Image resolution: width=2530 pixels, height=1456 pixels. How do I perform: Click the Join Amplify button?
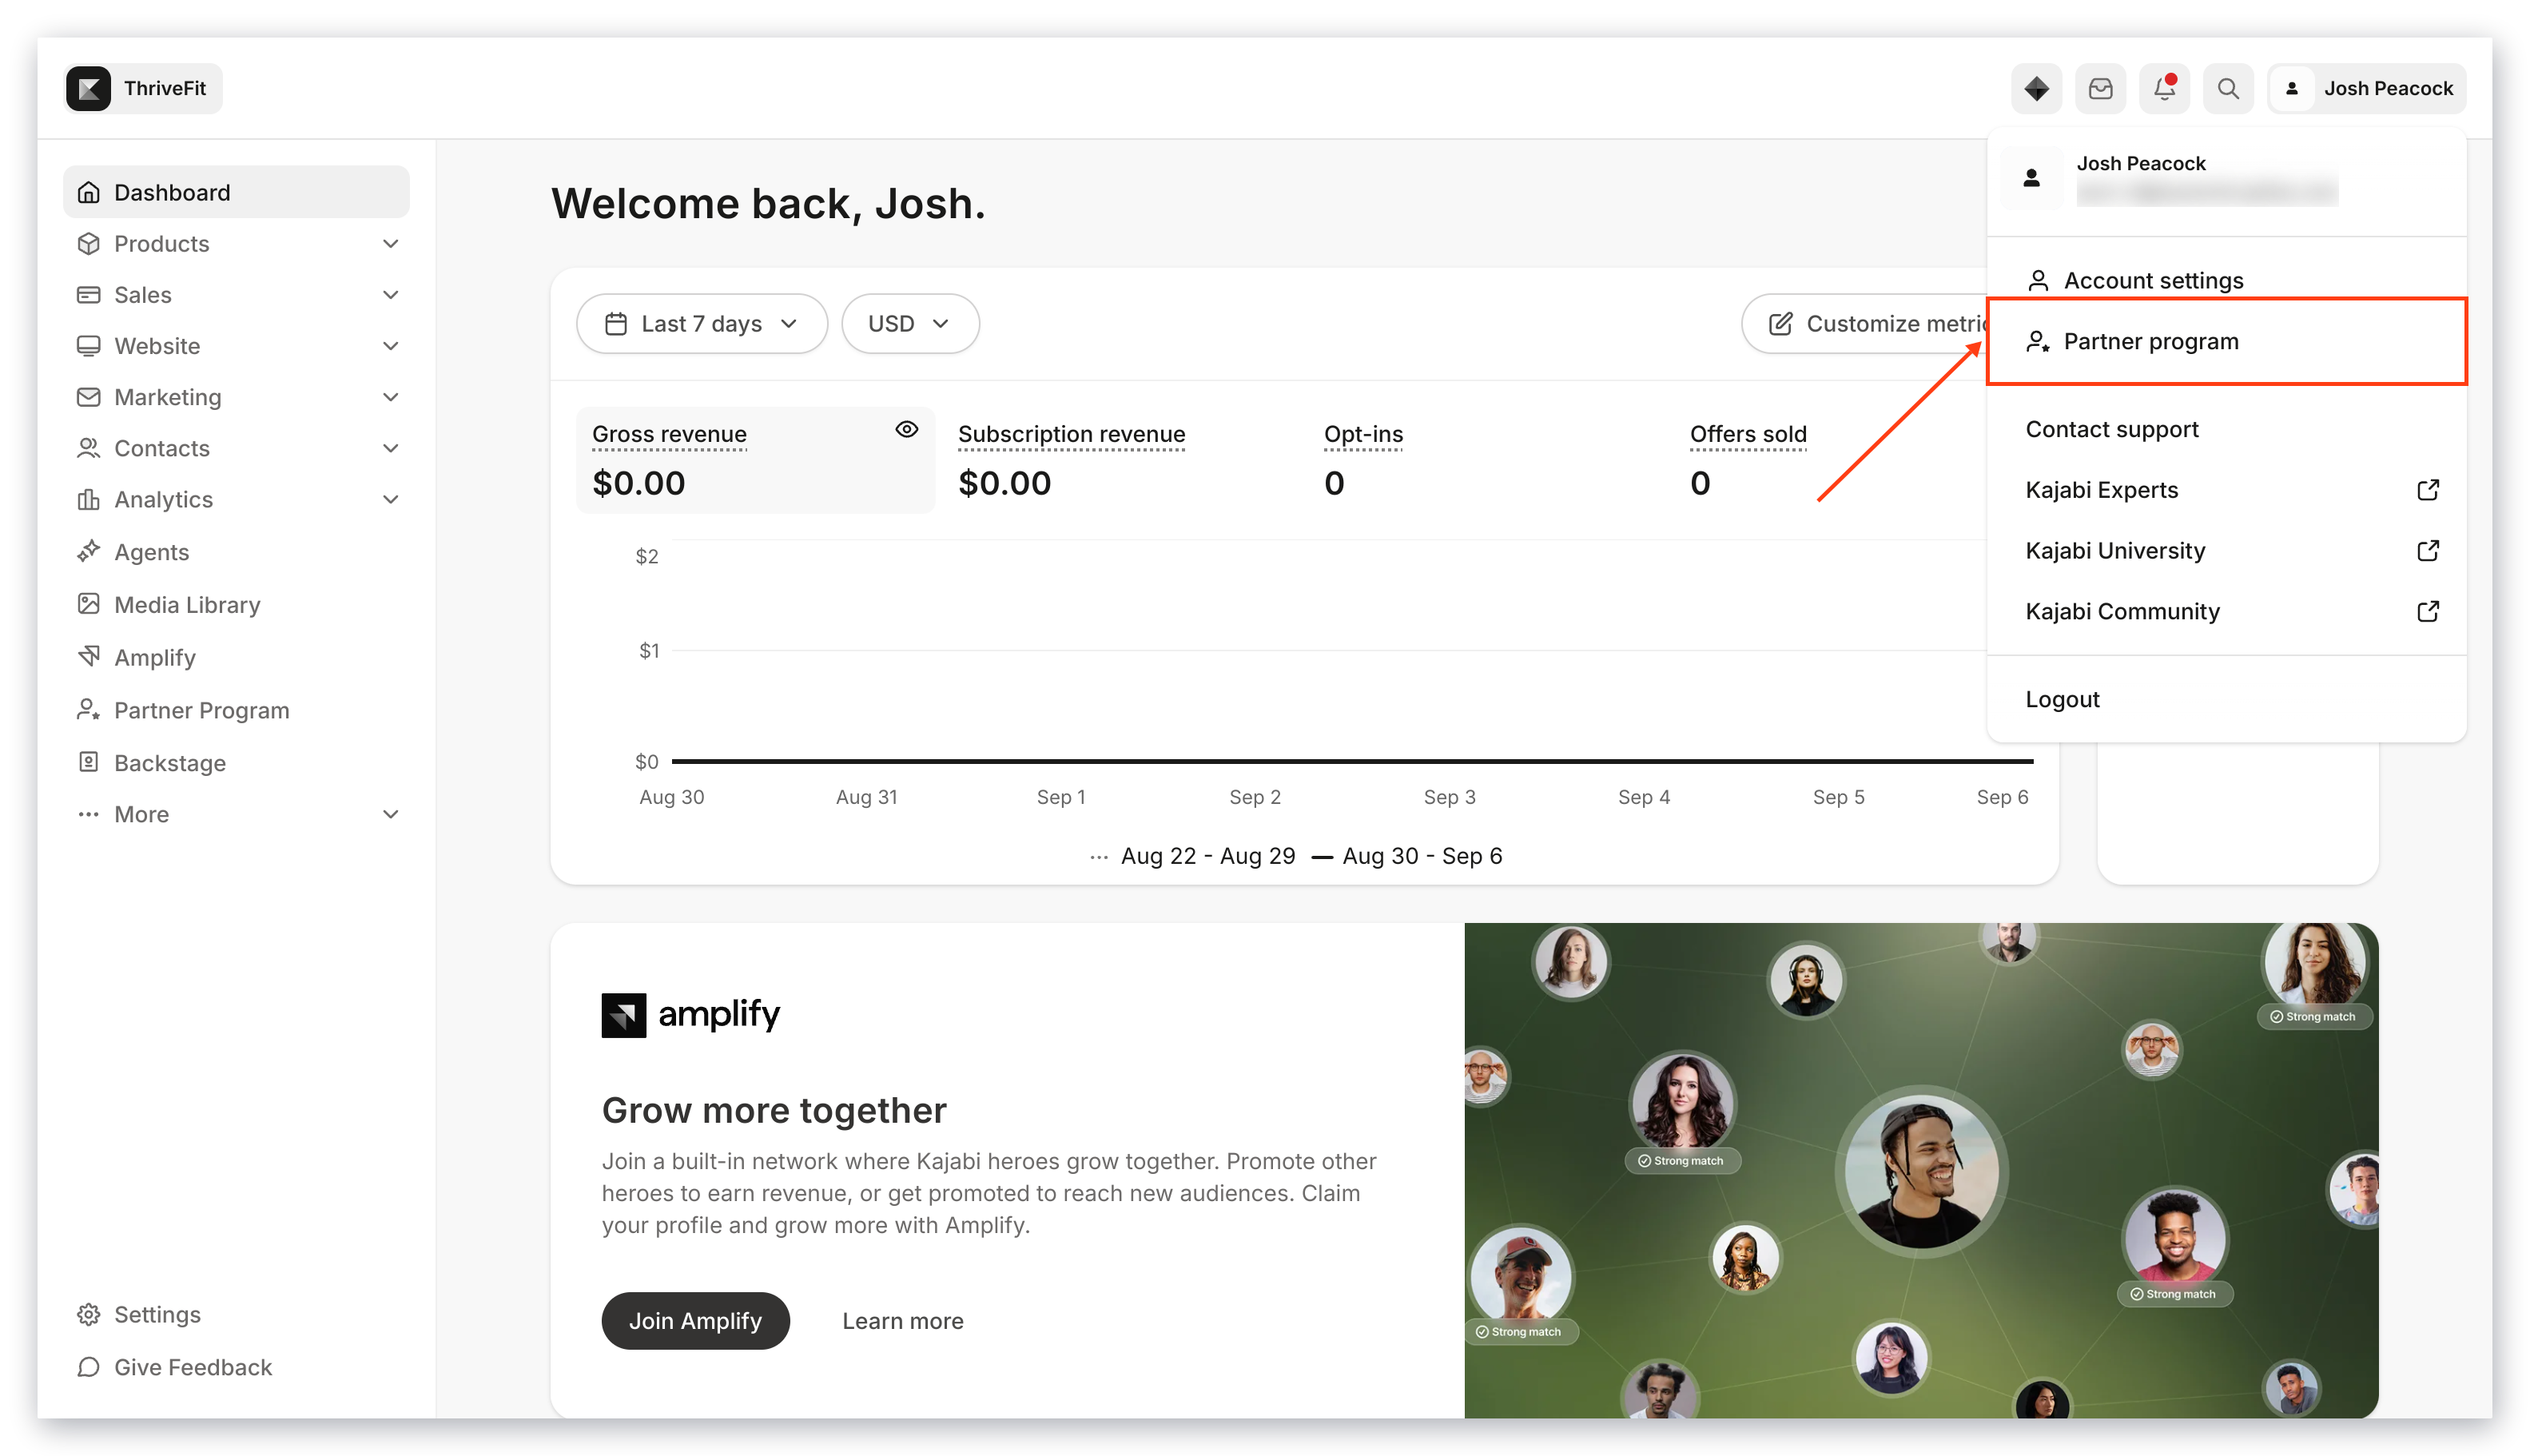(695, 1320)
